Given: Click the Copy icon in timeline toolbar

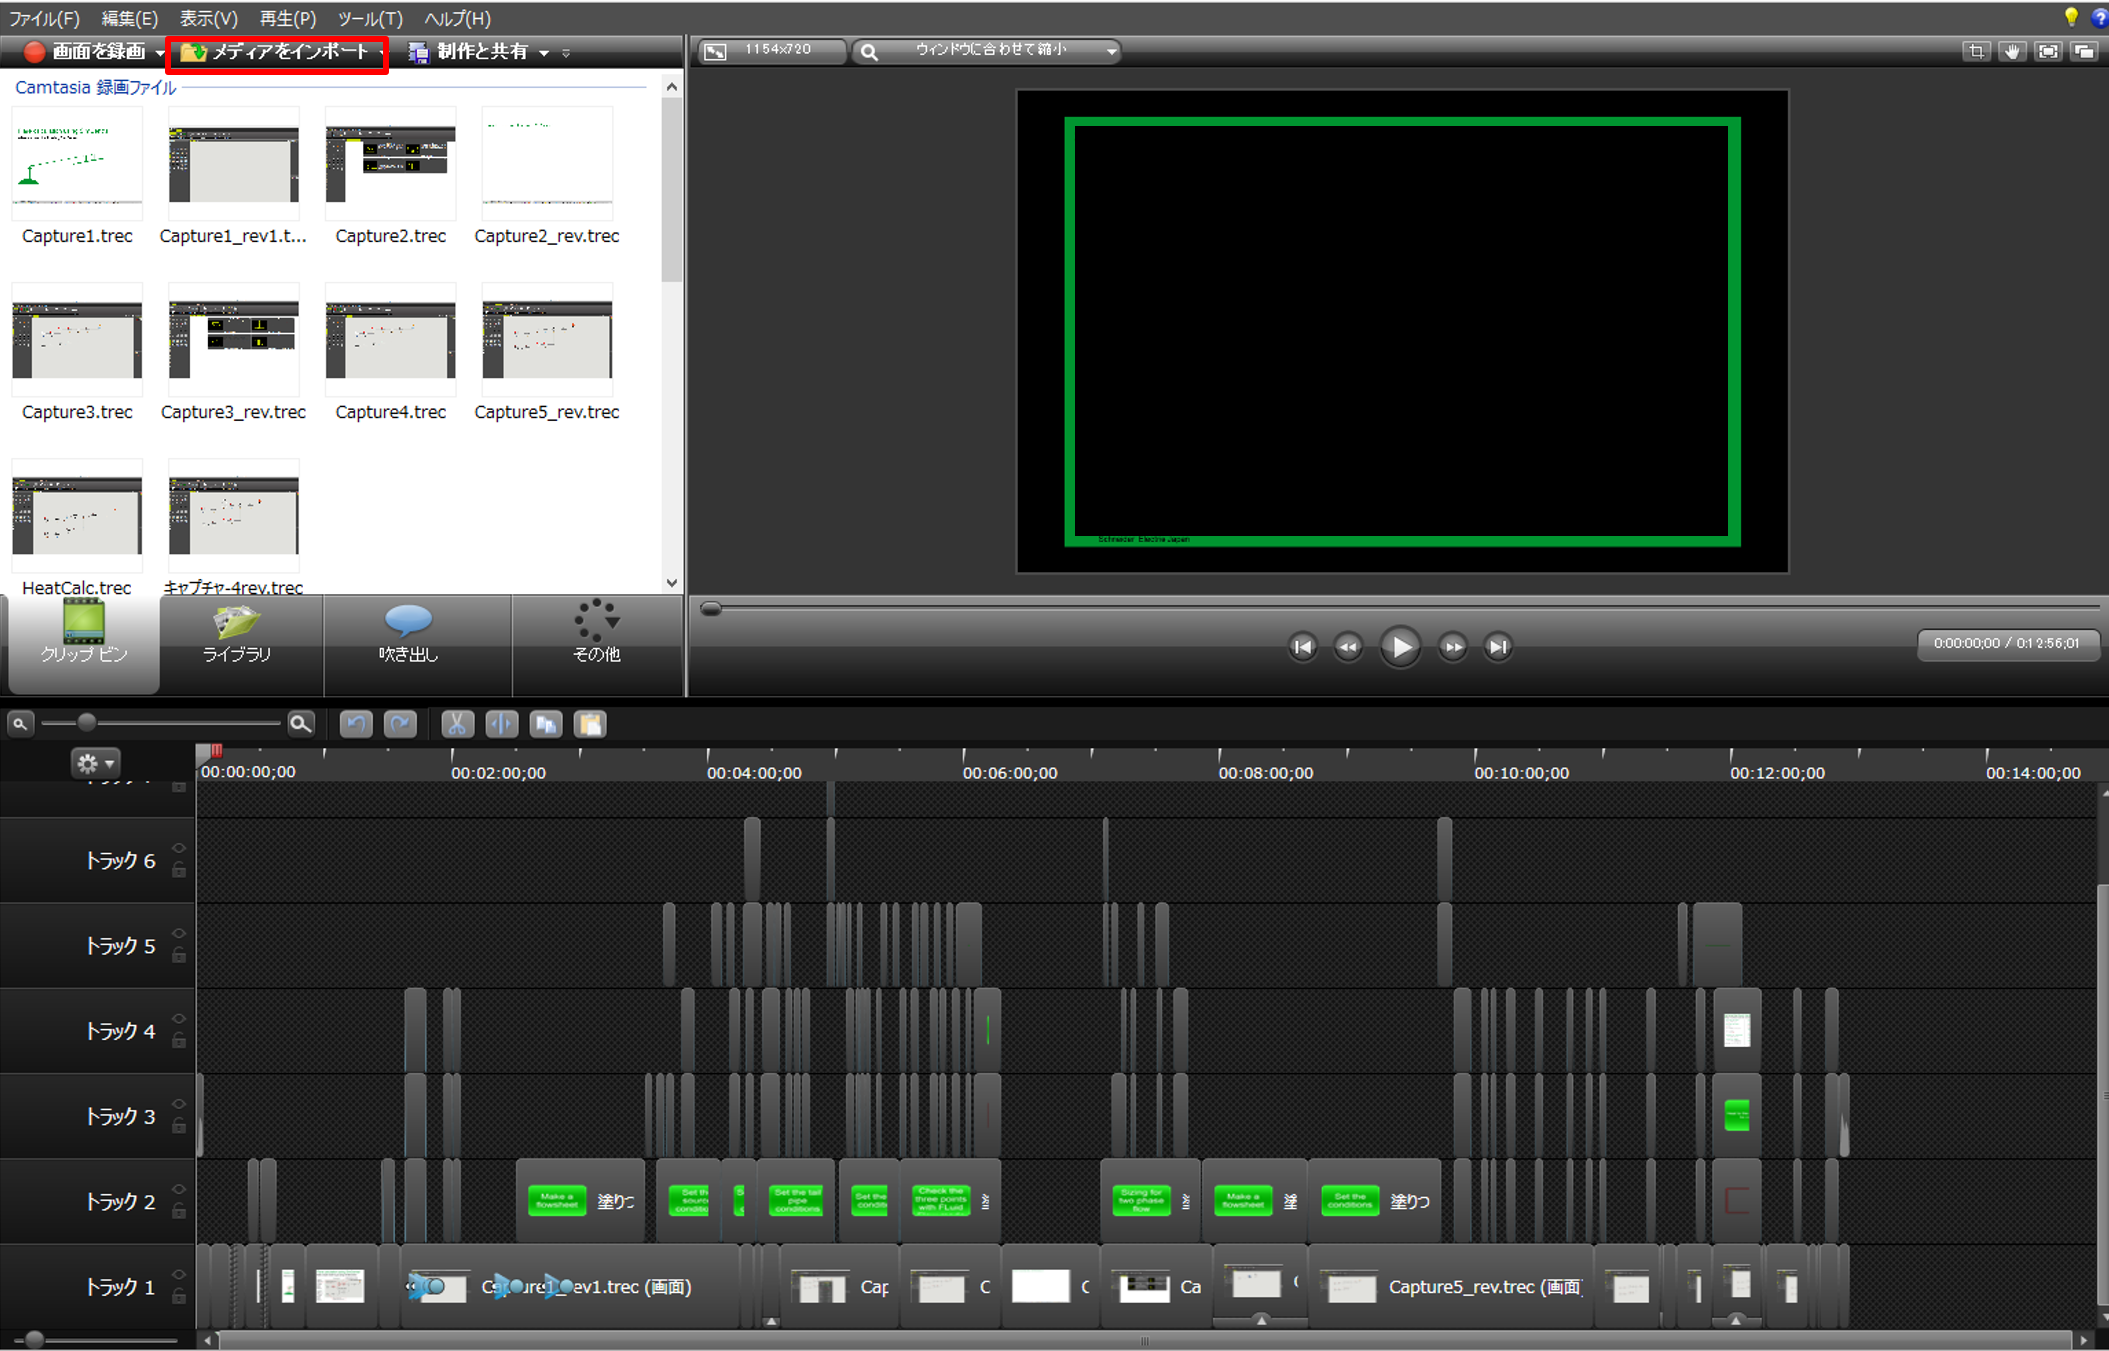Looking at the screenshot, I should click(546, 724).
